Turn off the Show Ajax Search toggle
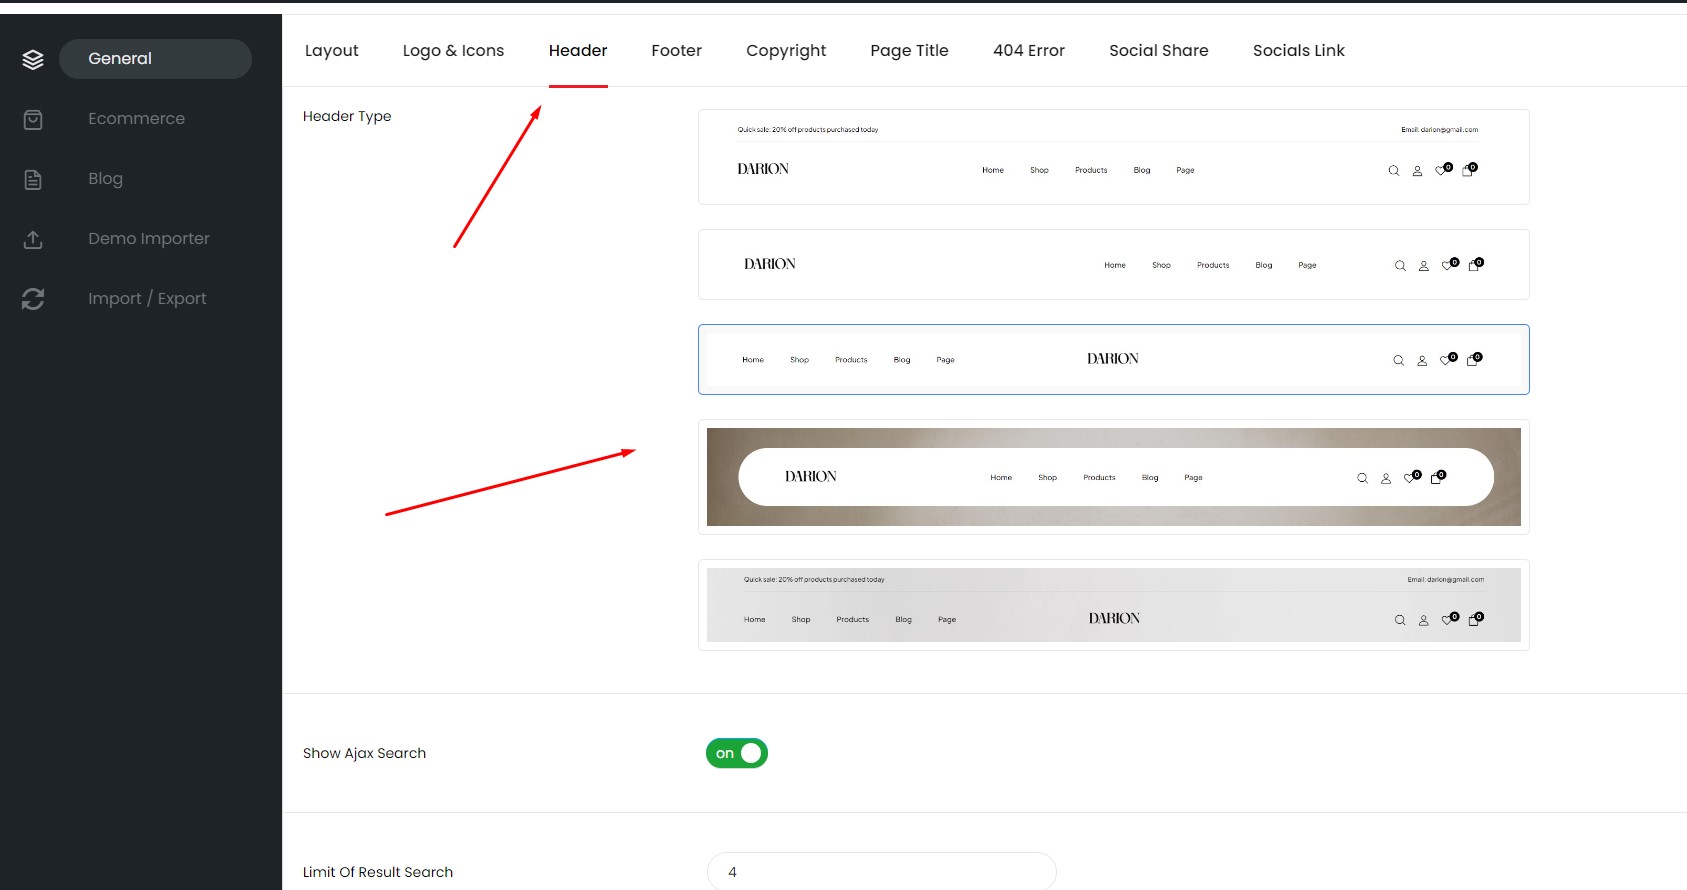Viewport: 1687px width, 890px height. pos(737,753)
